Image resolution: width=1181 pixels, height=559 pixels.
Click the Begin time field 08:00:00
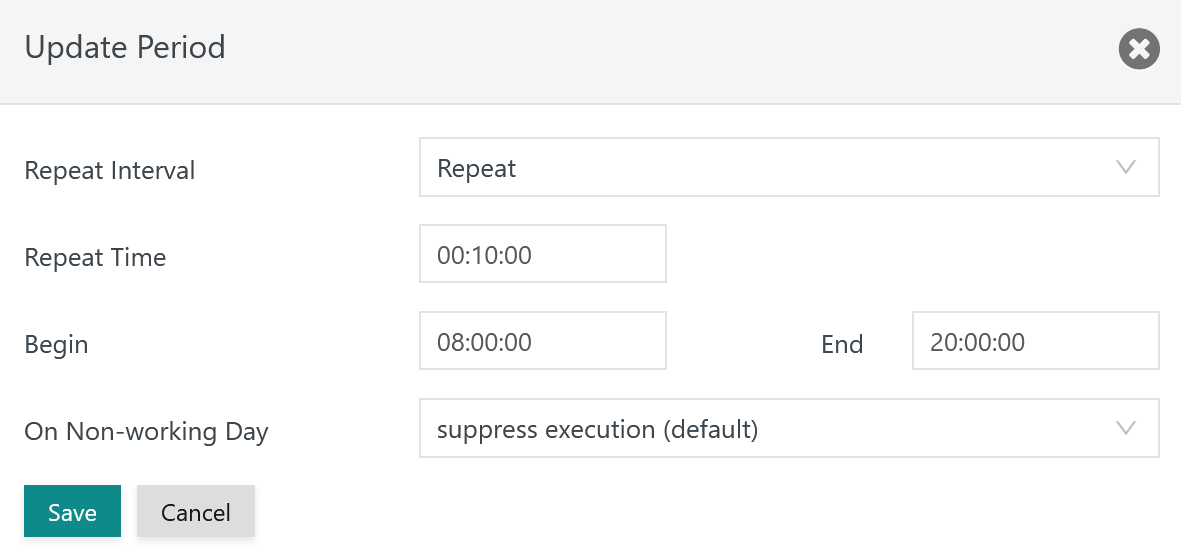tap(542, 341)
